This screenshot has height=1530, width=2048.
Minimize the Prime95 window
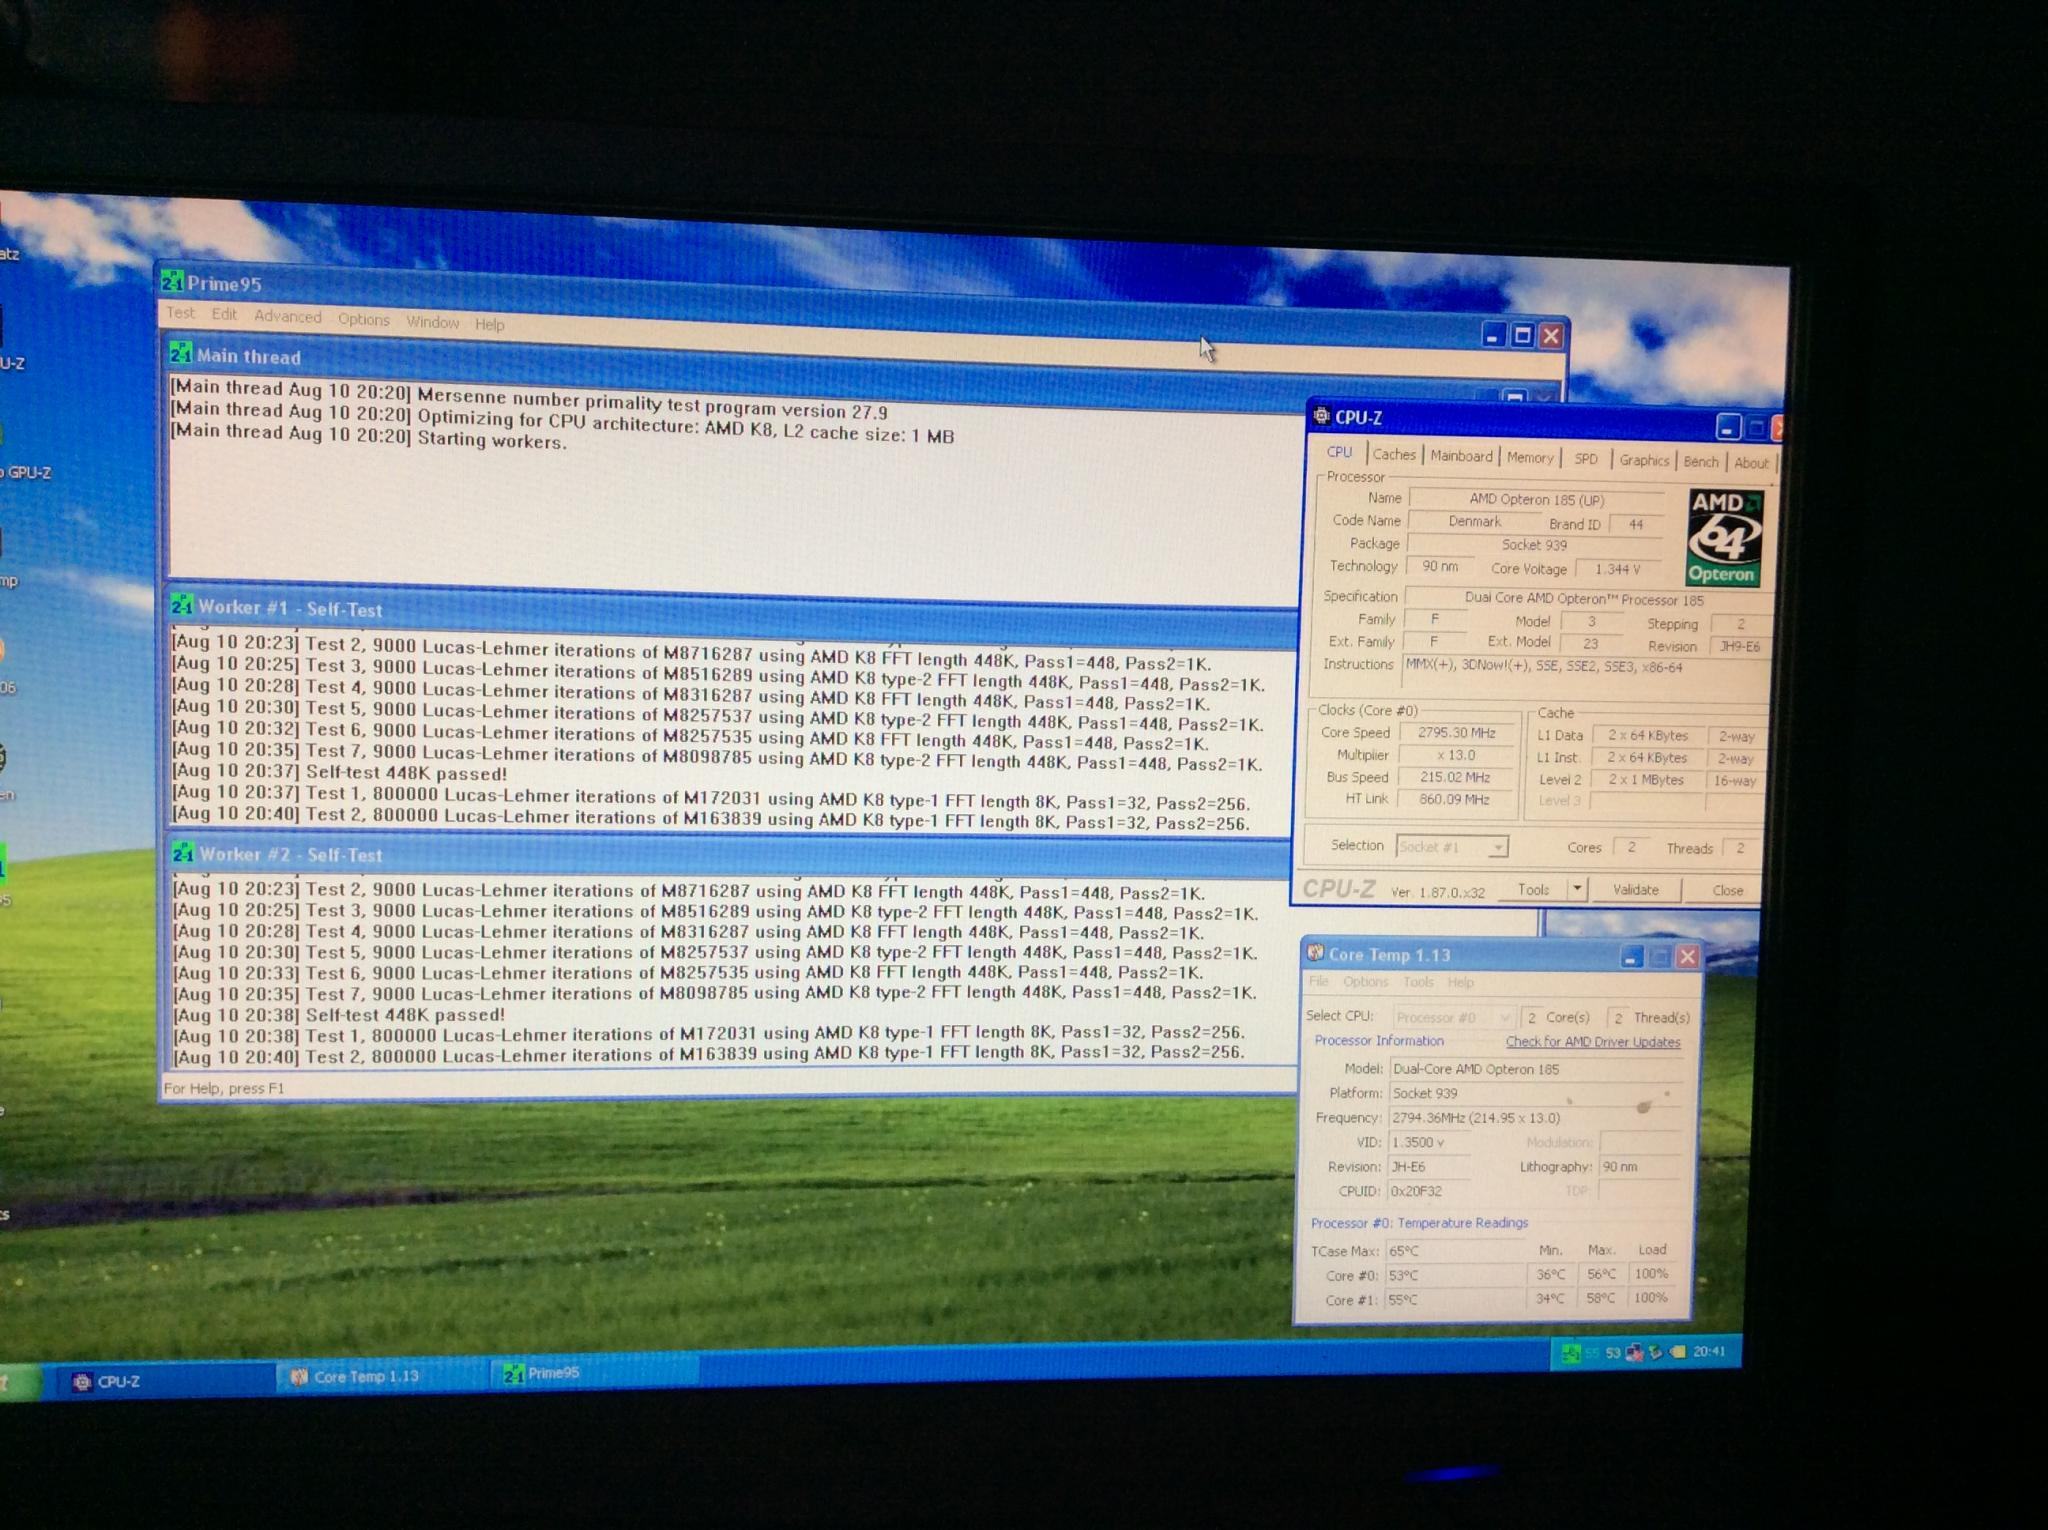1494,335
